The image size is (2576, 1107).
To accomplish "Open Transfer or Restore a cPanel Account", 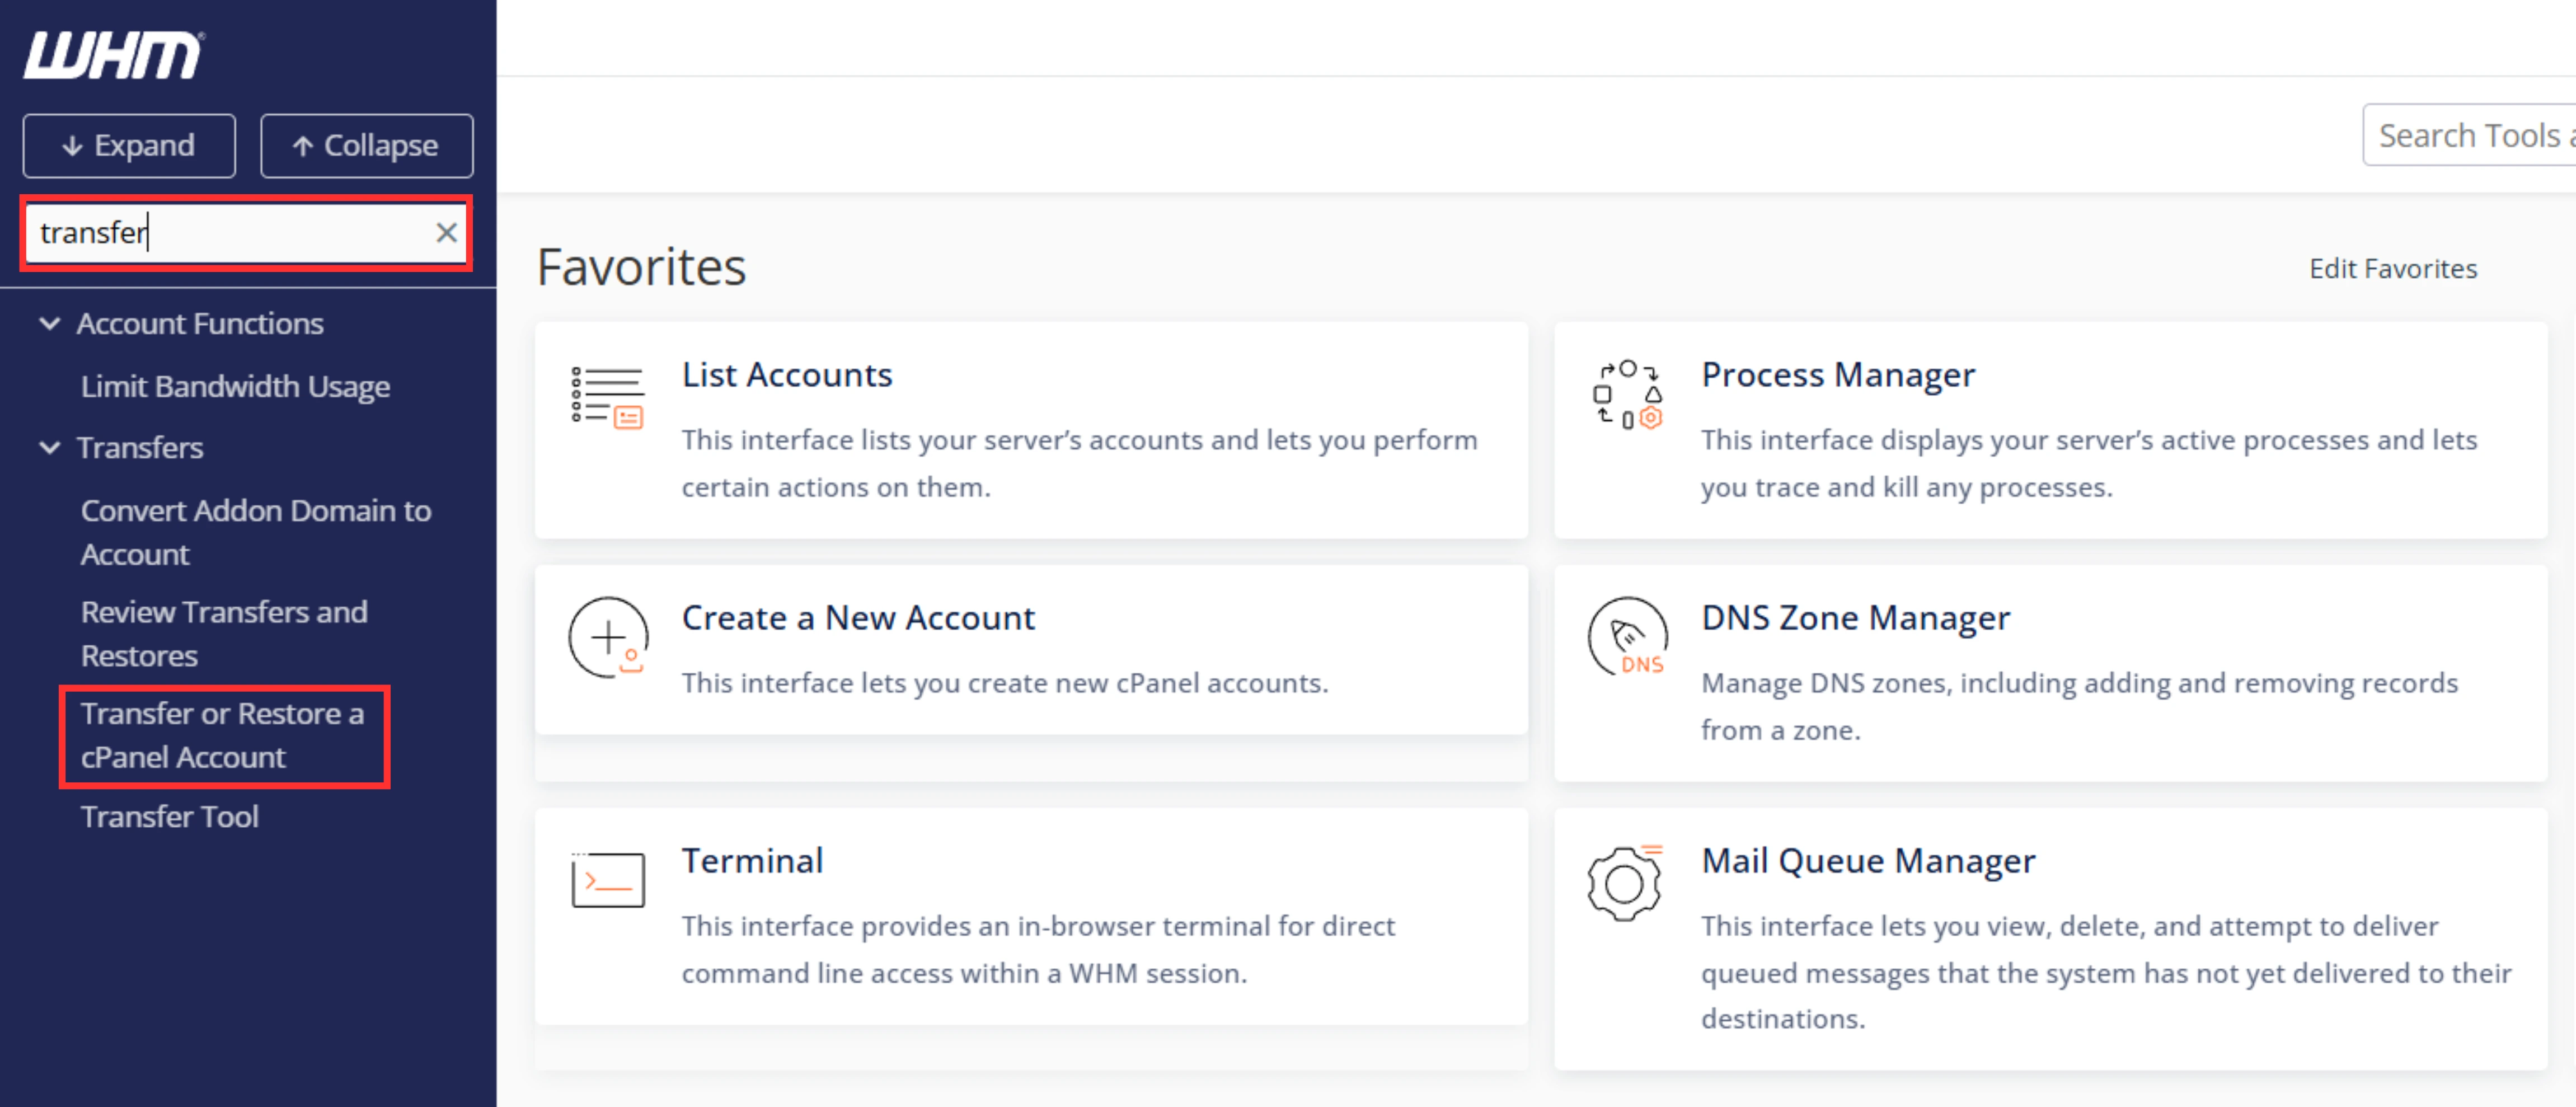I will 222,735.
